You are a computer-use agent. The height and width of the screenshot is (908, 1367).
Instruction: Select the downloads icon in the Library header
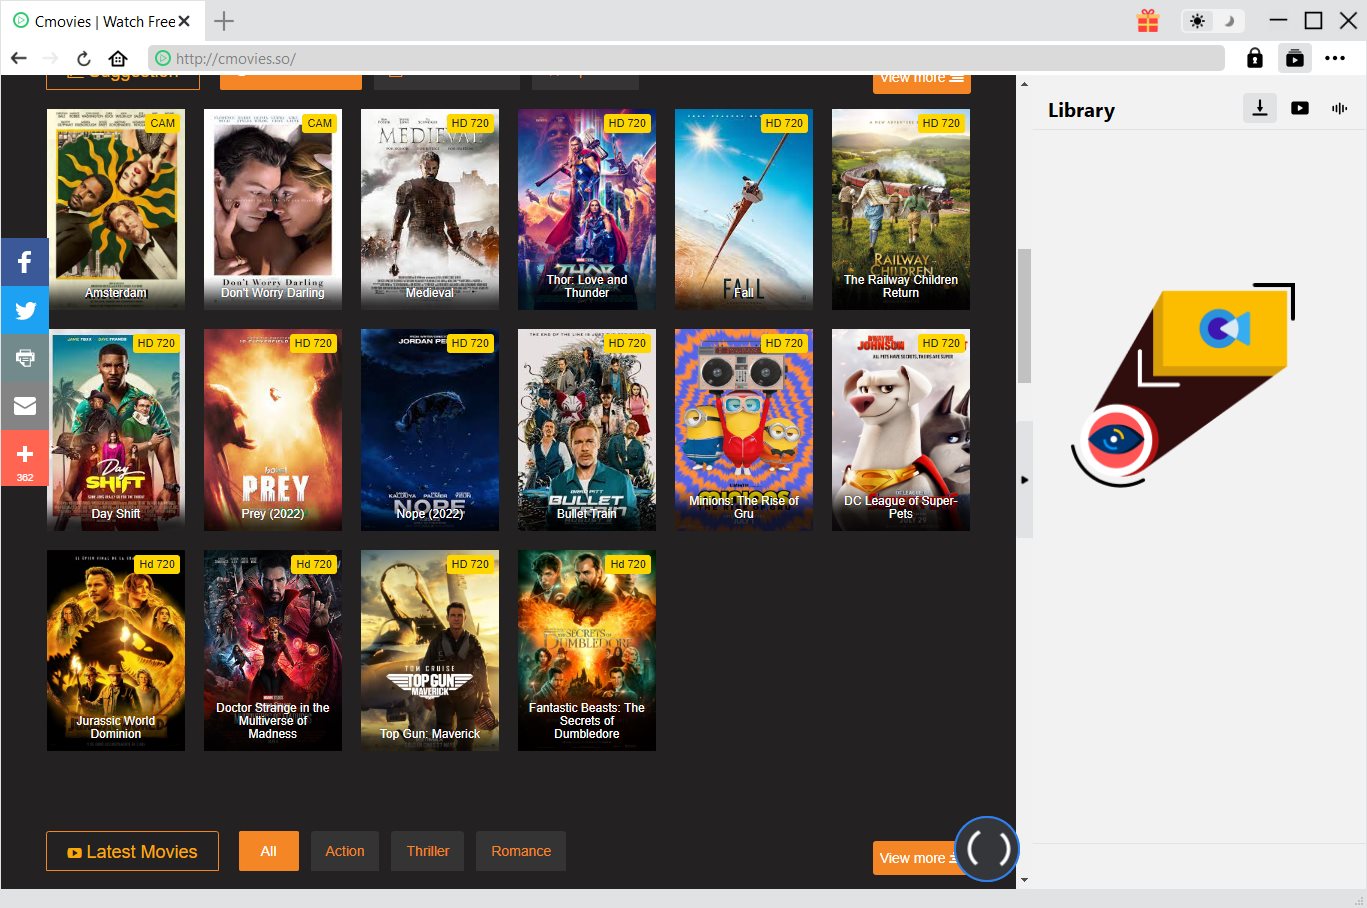(1259, 108)
